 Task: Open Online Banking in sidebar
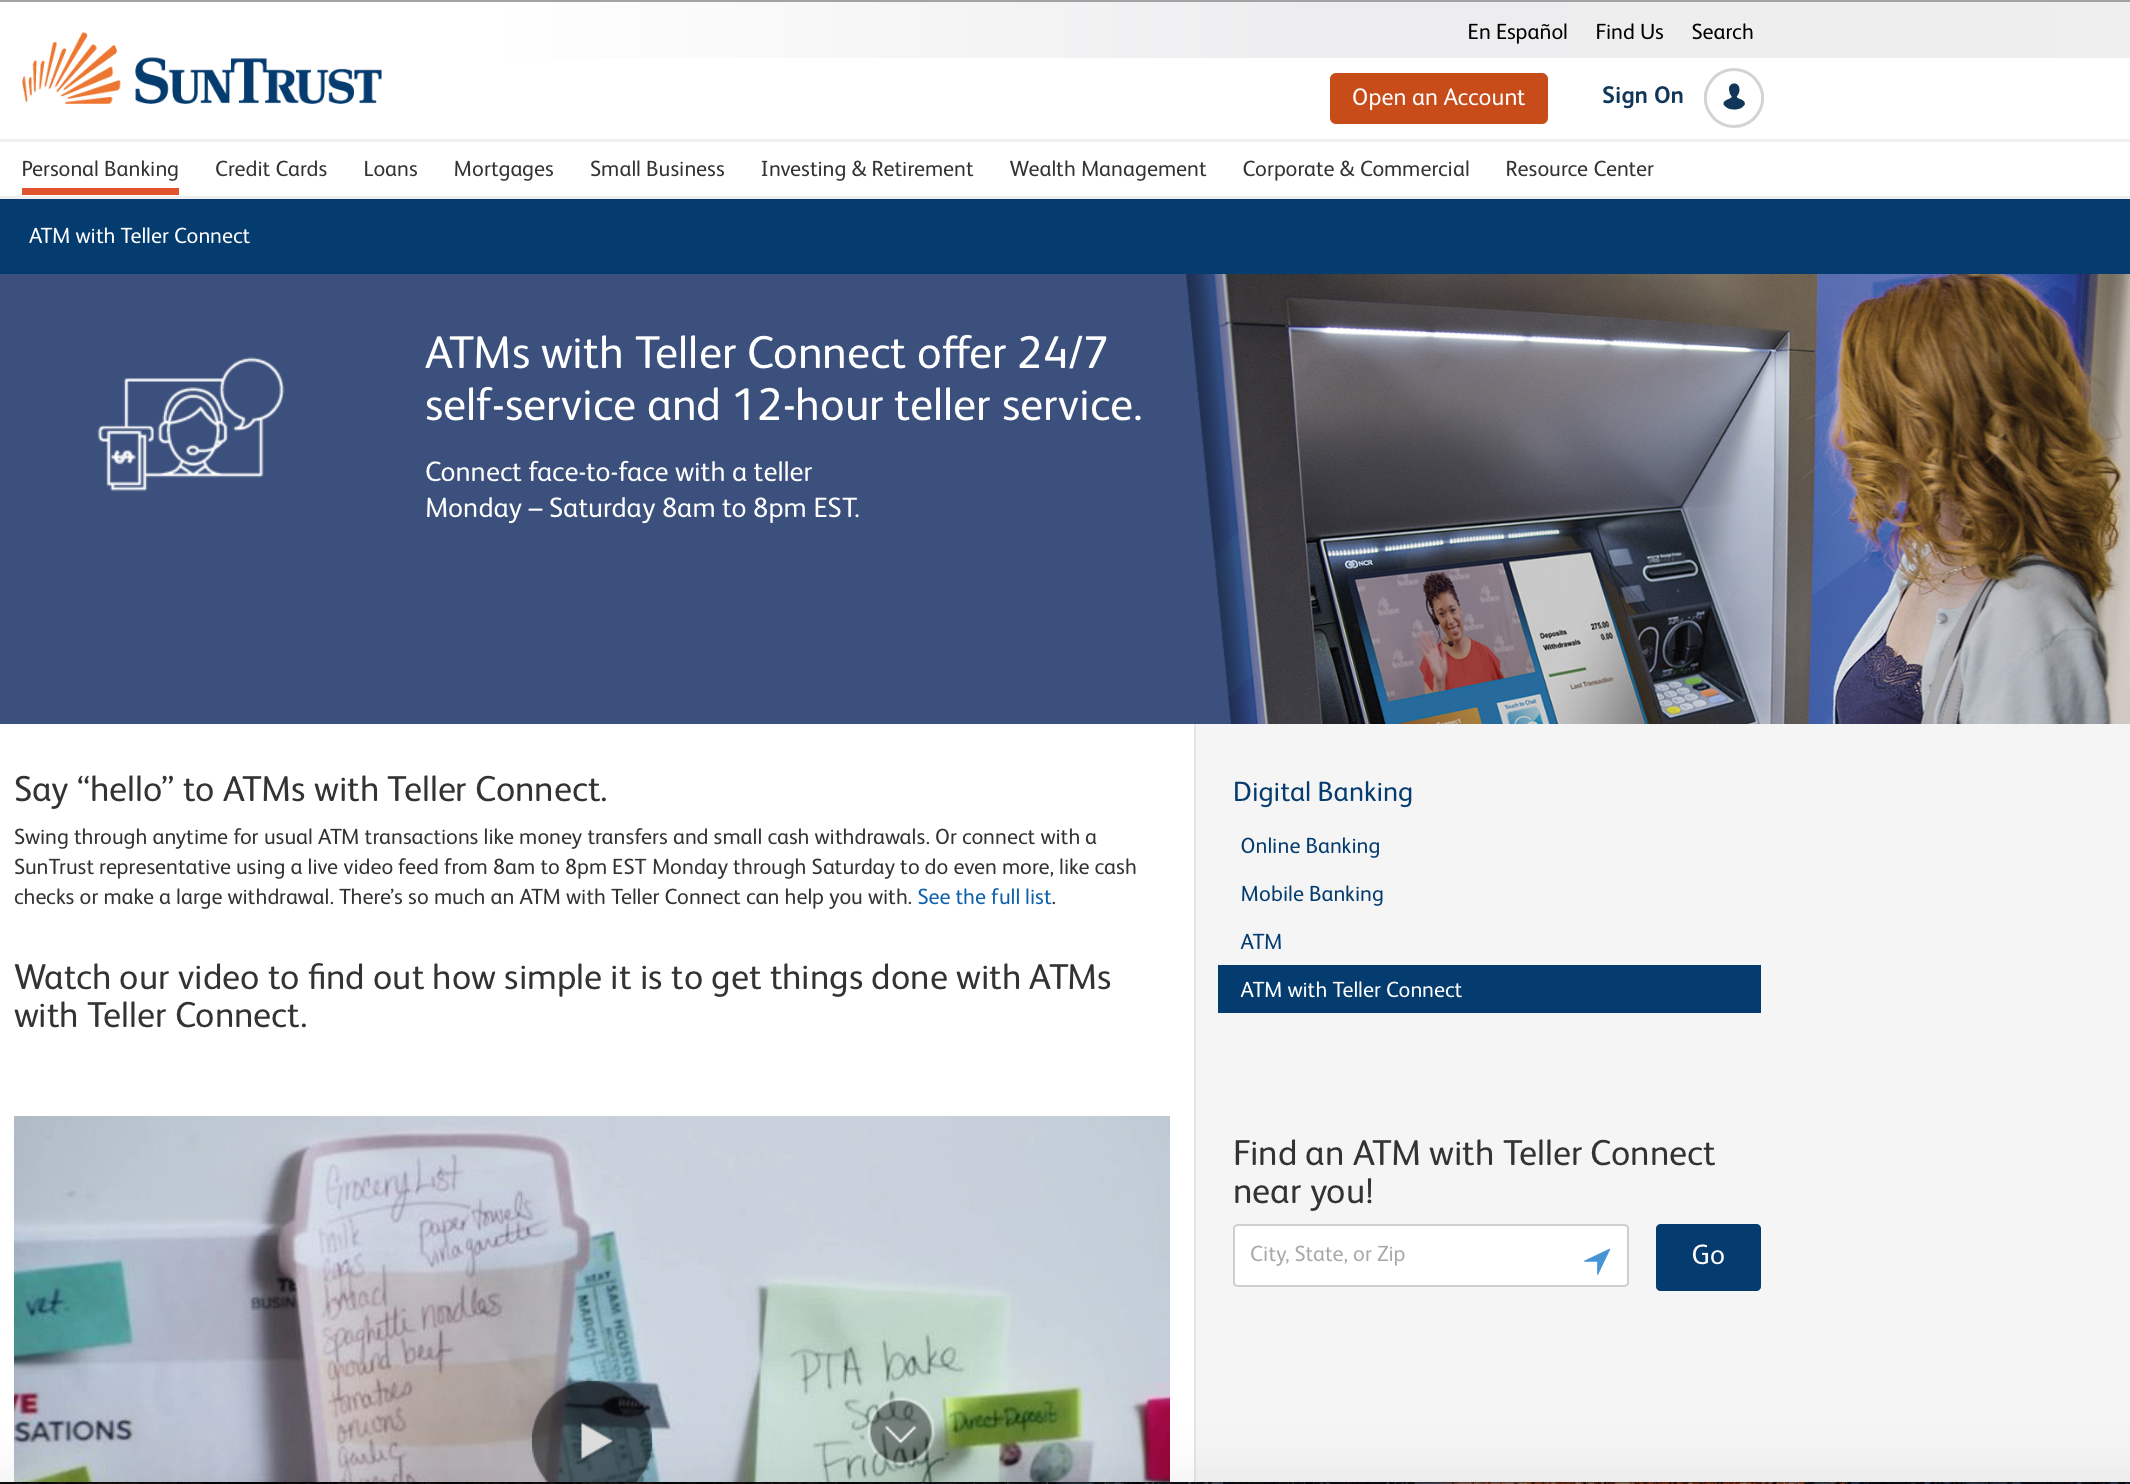point(1310,846)
